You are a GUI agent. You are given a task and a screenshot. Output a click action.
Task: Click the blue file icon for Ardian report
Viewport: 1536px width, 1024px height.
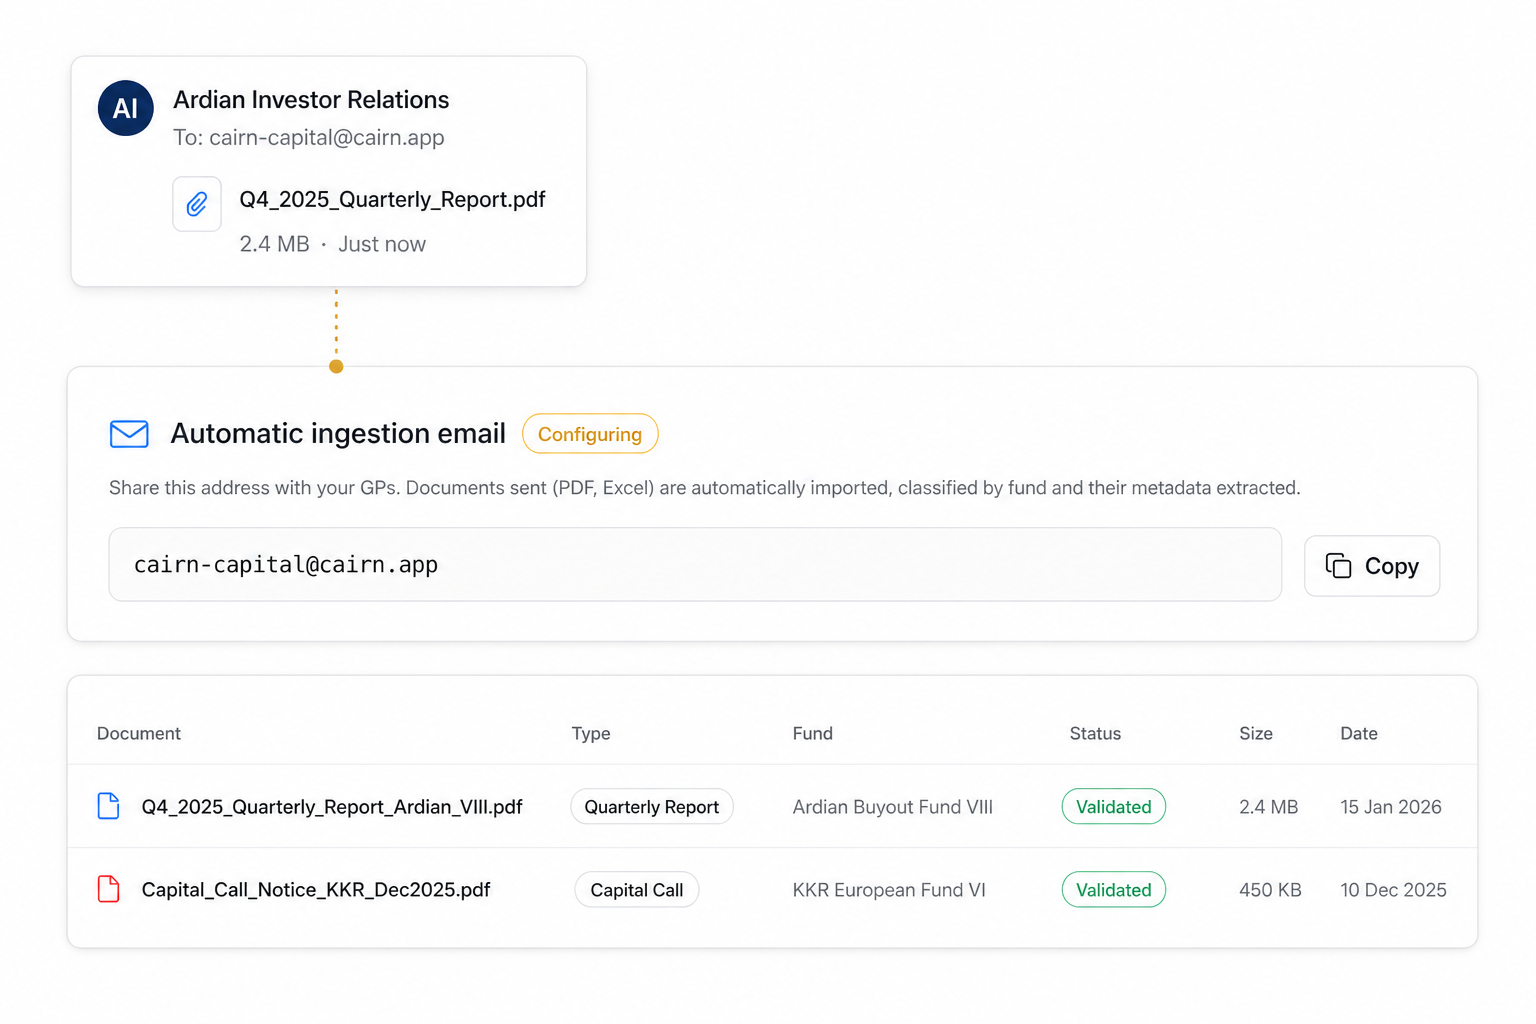108,806
